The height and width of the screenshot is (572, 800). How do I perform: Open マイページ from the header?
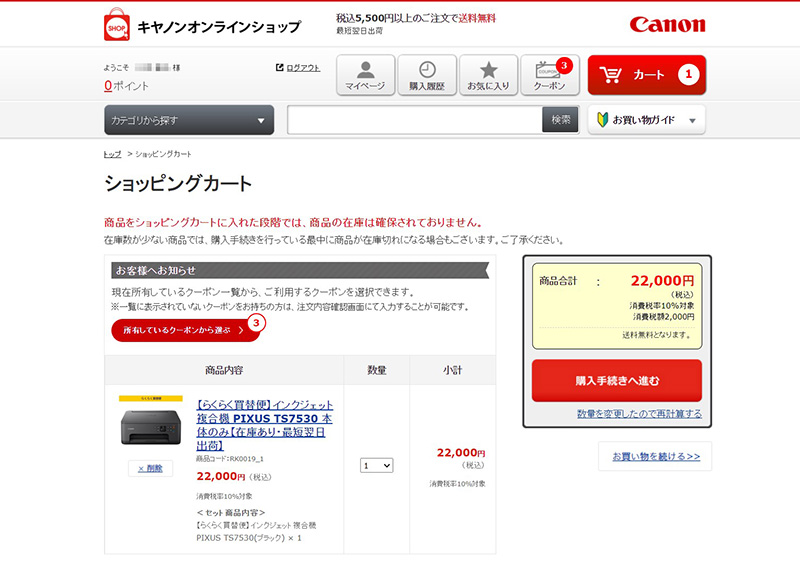coord(365,75)
